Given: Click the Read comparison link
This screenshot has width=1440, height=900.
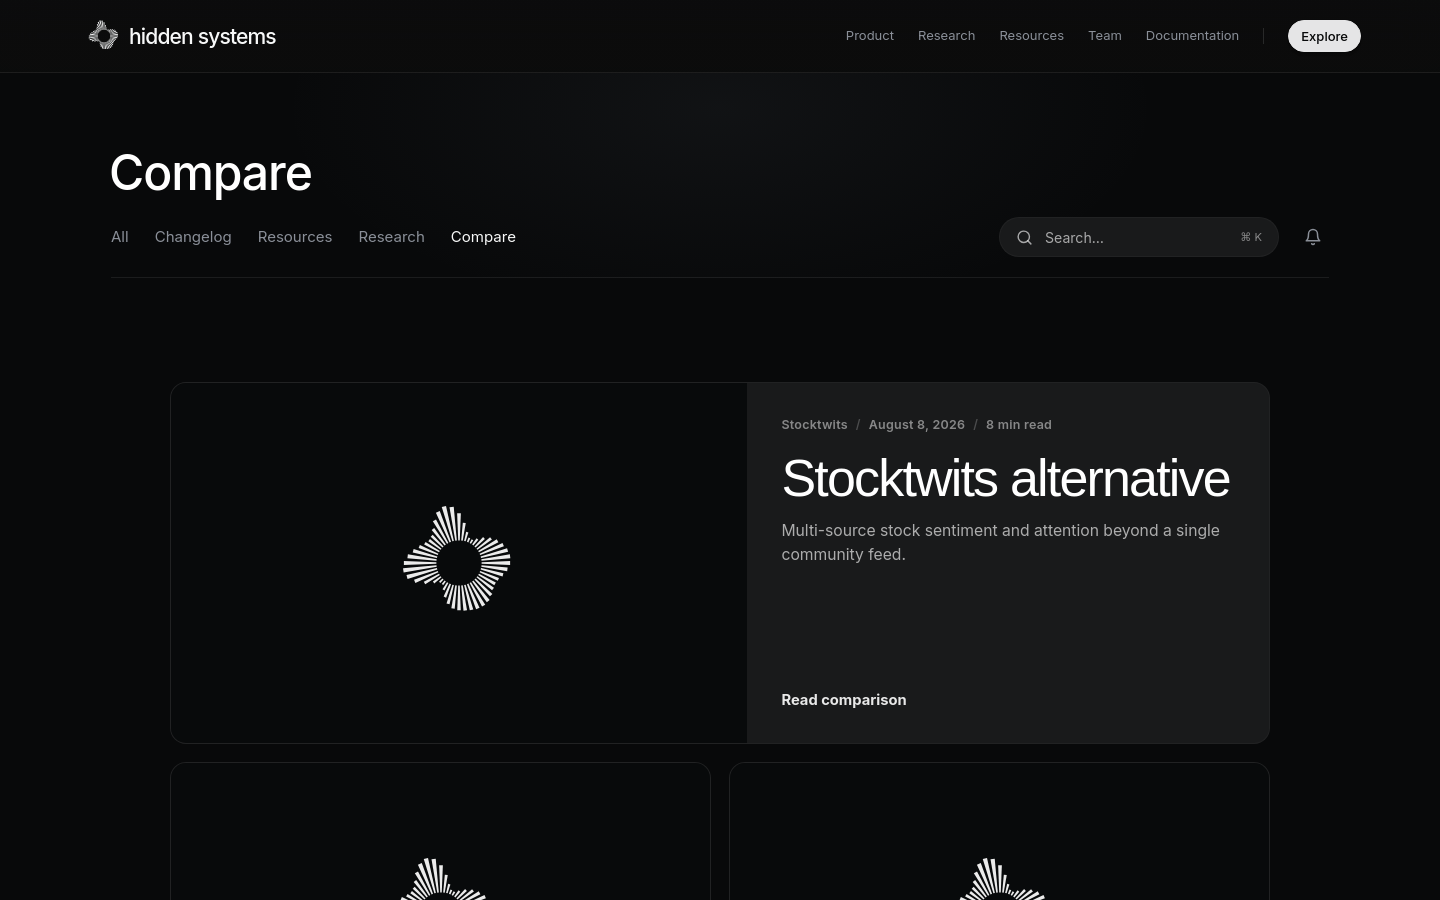Looking at the screenshot, I should (844, 700).
